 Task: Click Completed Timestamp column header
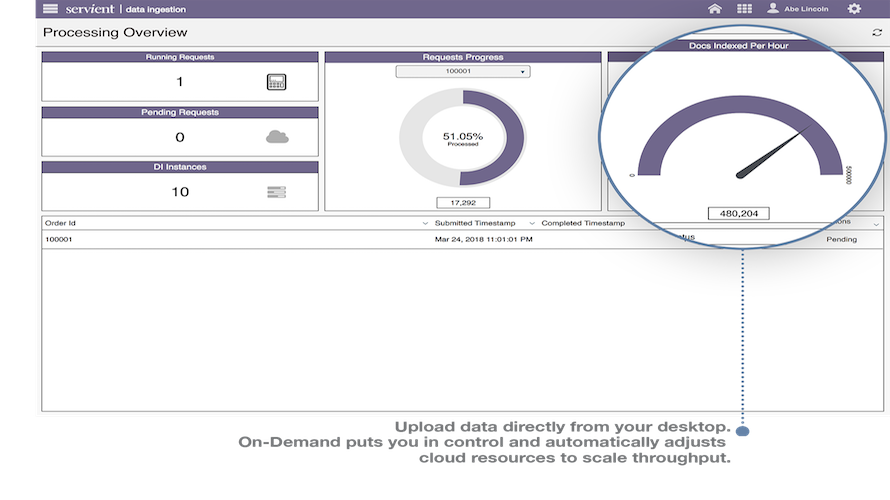point(583,223)
